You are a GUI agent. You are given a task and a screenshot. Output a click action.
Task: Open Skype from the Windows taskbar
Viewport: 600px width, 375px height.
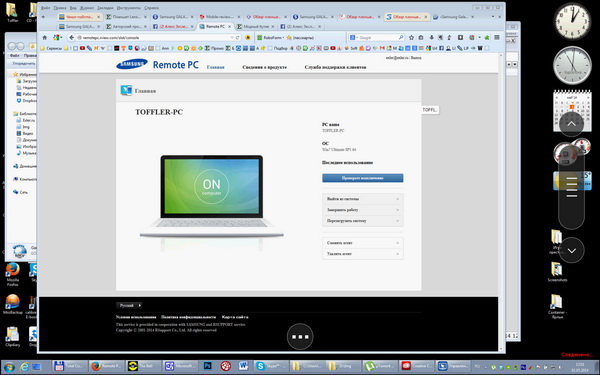[271, 366]
